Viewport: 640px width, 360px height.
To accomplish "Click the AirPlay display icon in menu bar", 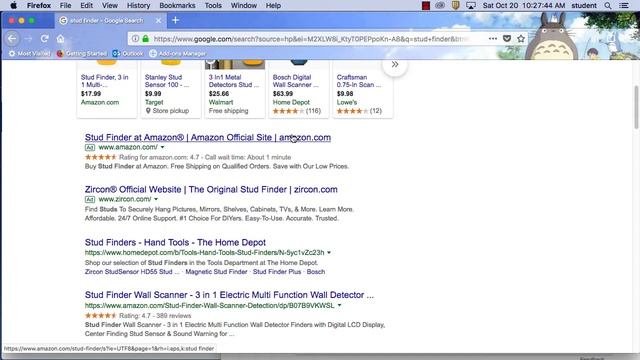I will (471, 6).
